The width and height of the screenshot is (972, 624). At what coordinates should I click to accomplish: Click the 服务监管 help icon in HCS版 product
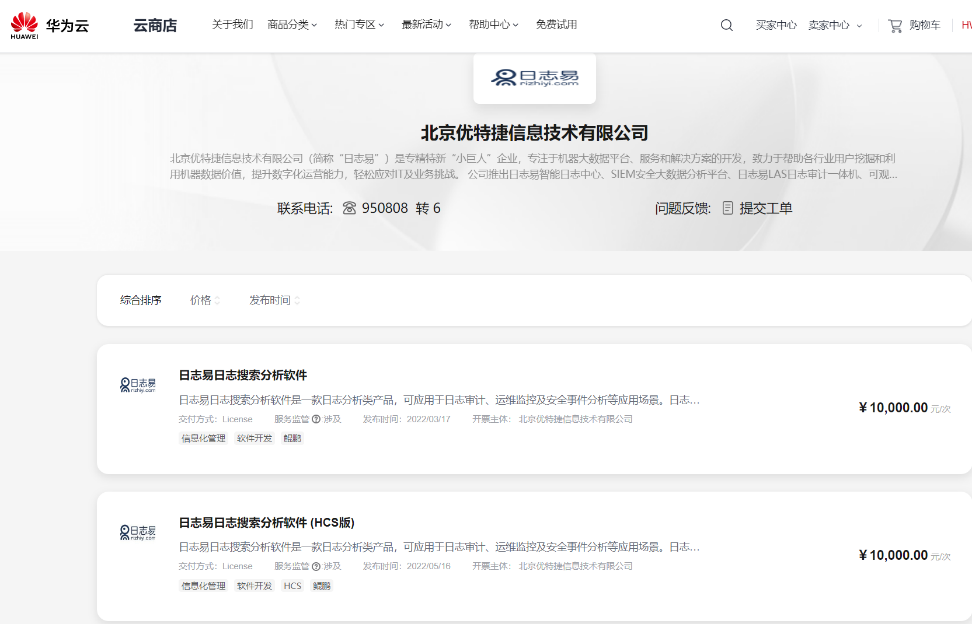[x=316, y=566]
